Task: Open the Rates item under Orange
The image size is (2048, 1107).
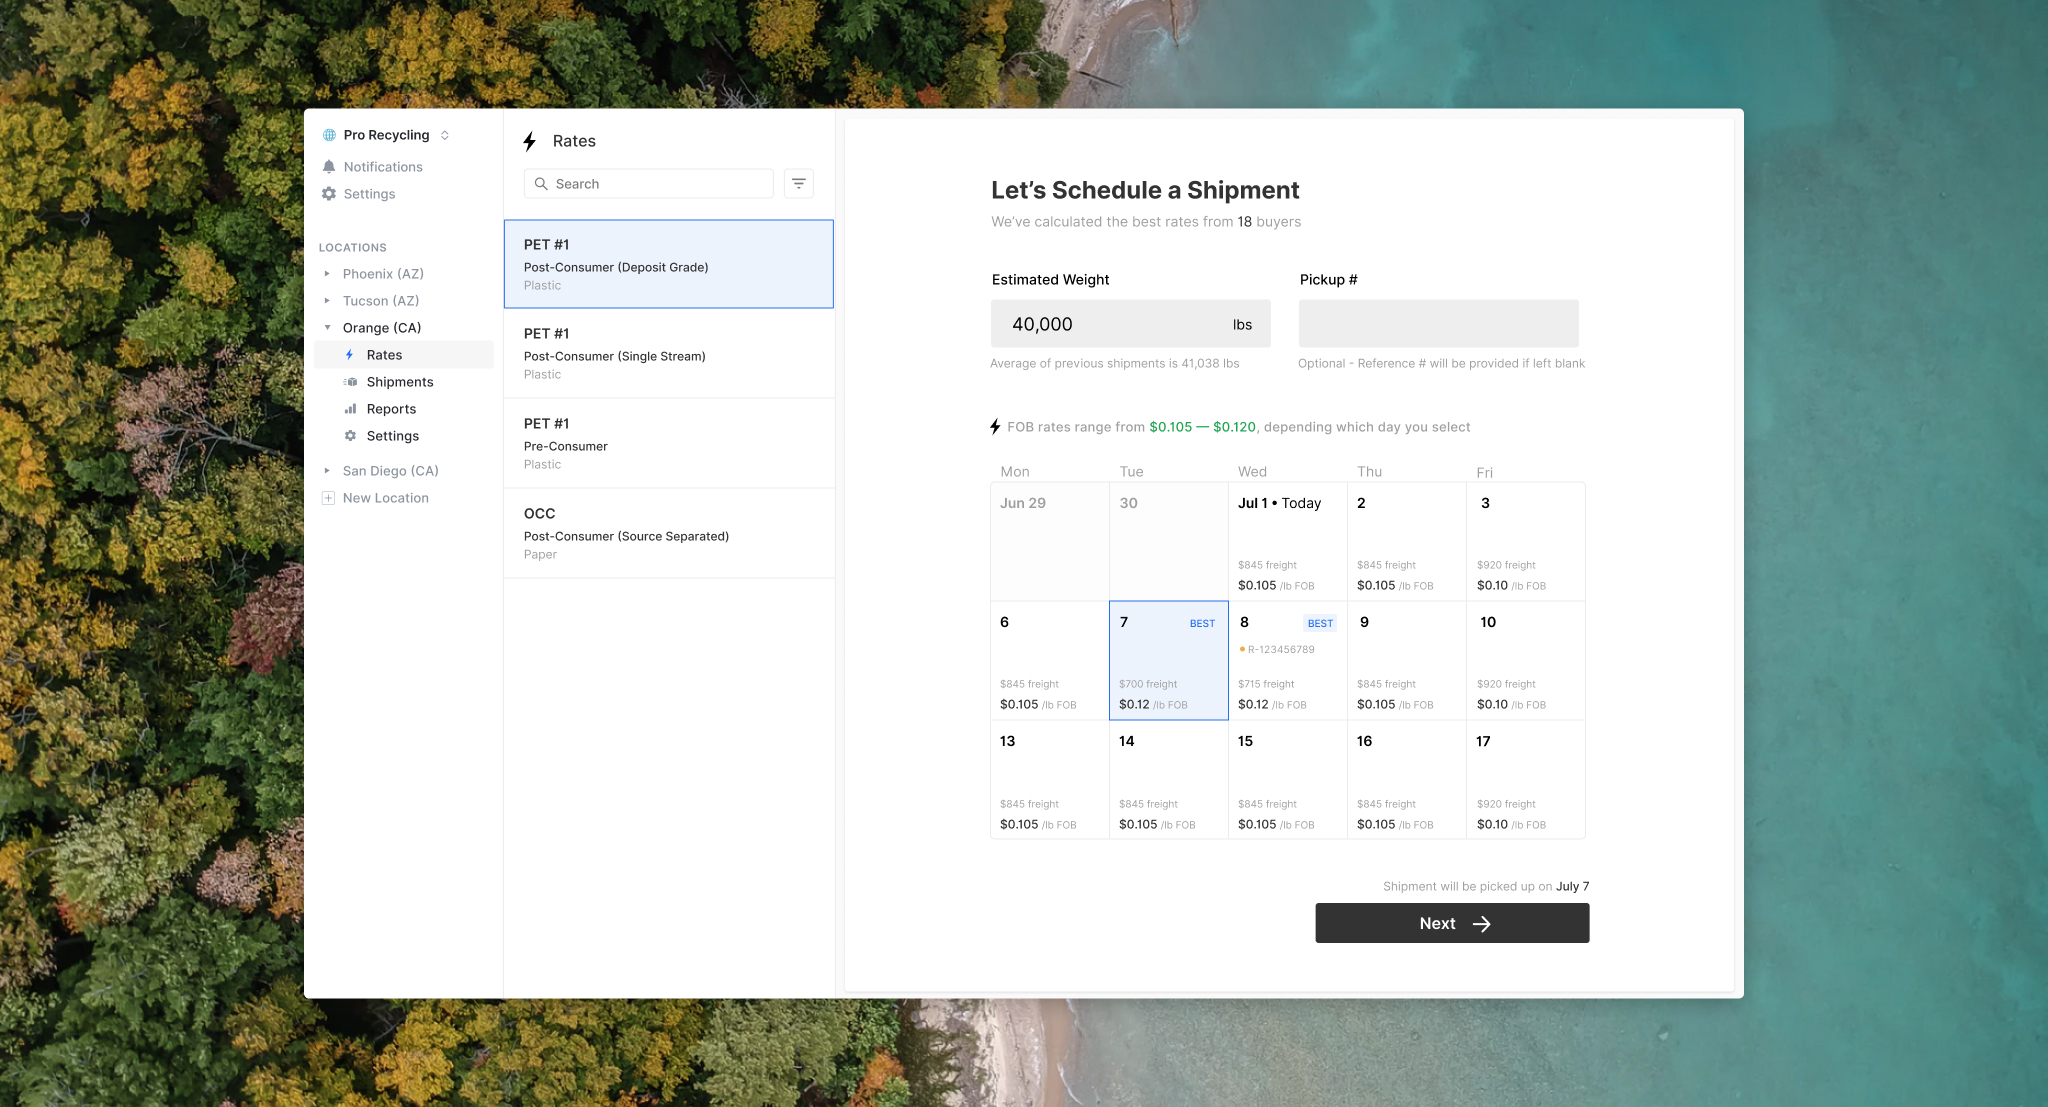Action: [x=384, y=355]
